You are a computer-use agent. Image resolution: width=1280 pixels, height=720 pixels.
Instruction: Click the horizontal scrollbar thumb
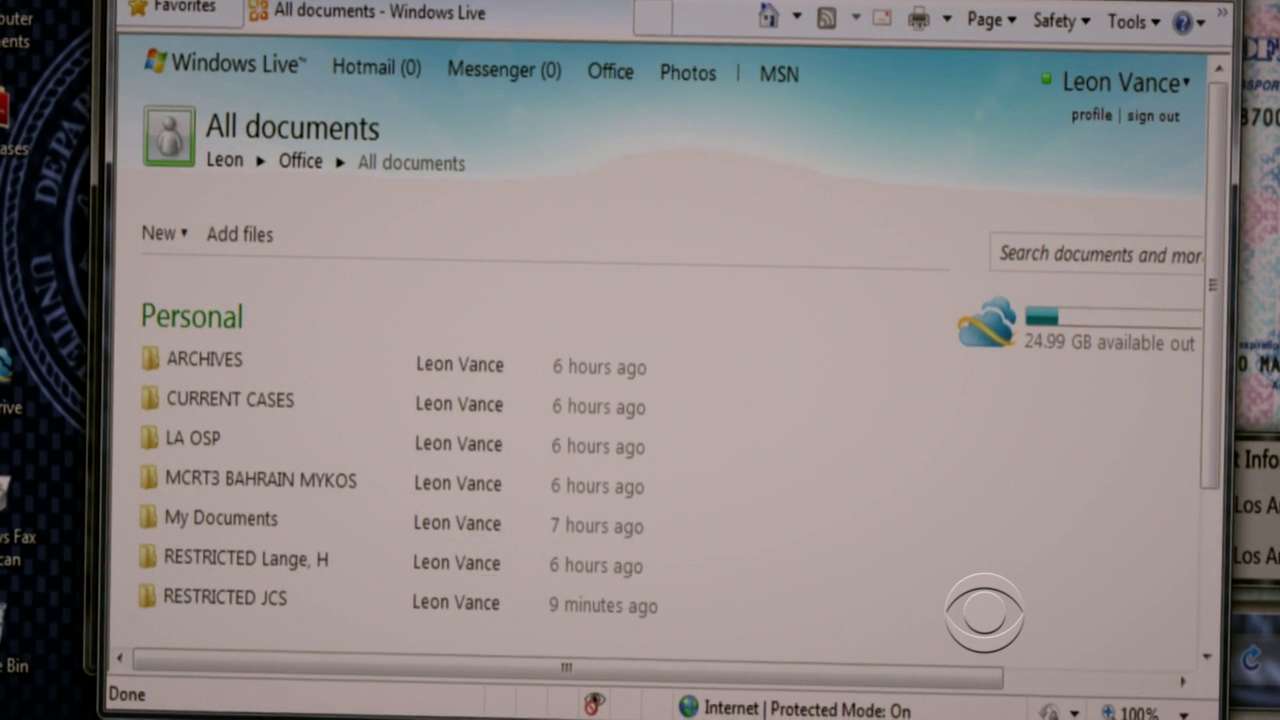[567, 668]
